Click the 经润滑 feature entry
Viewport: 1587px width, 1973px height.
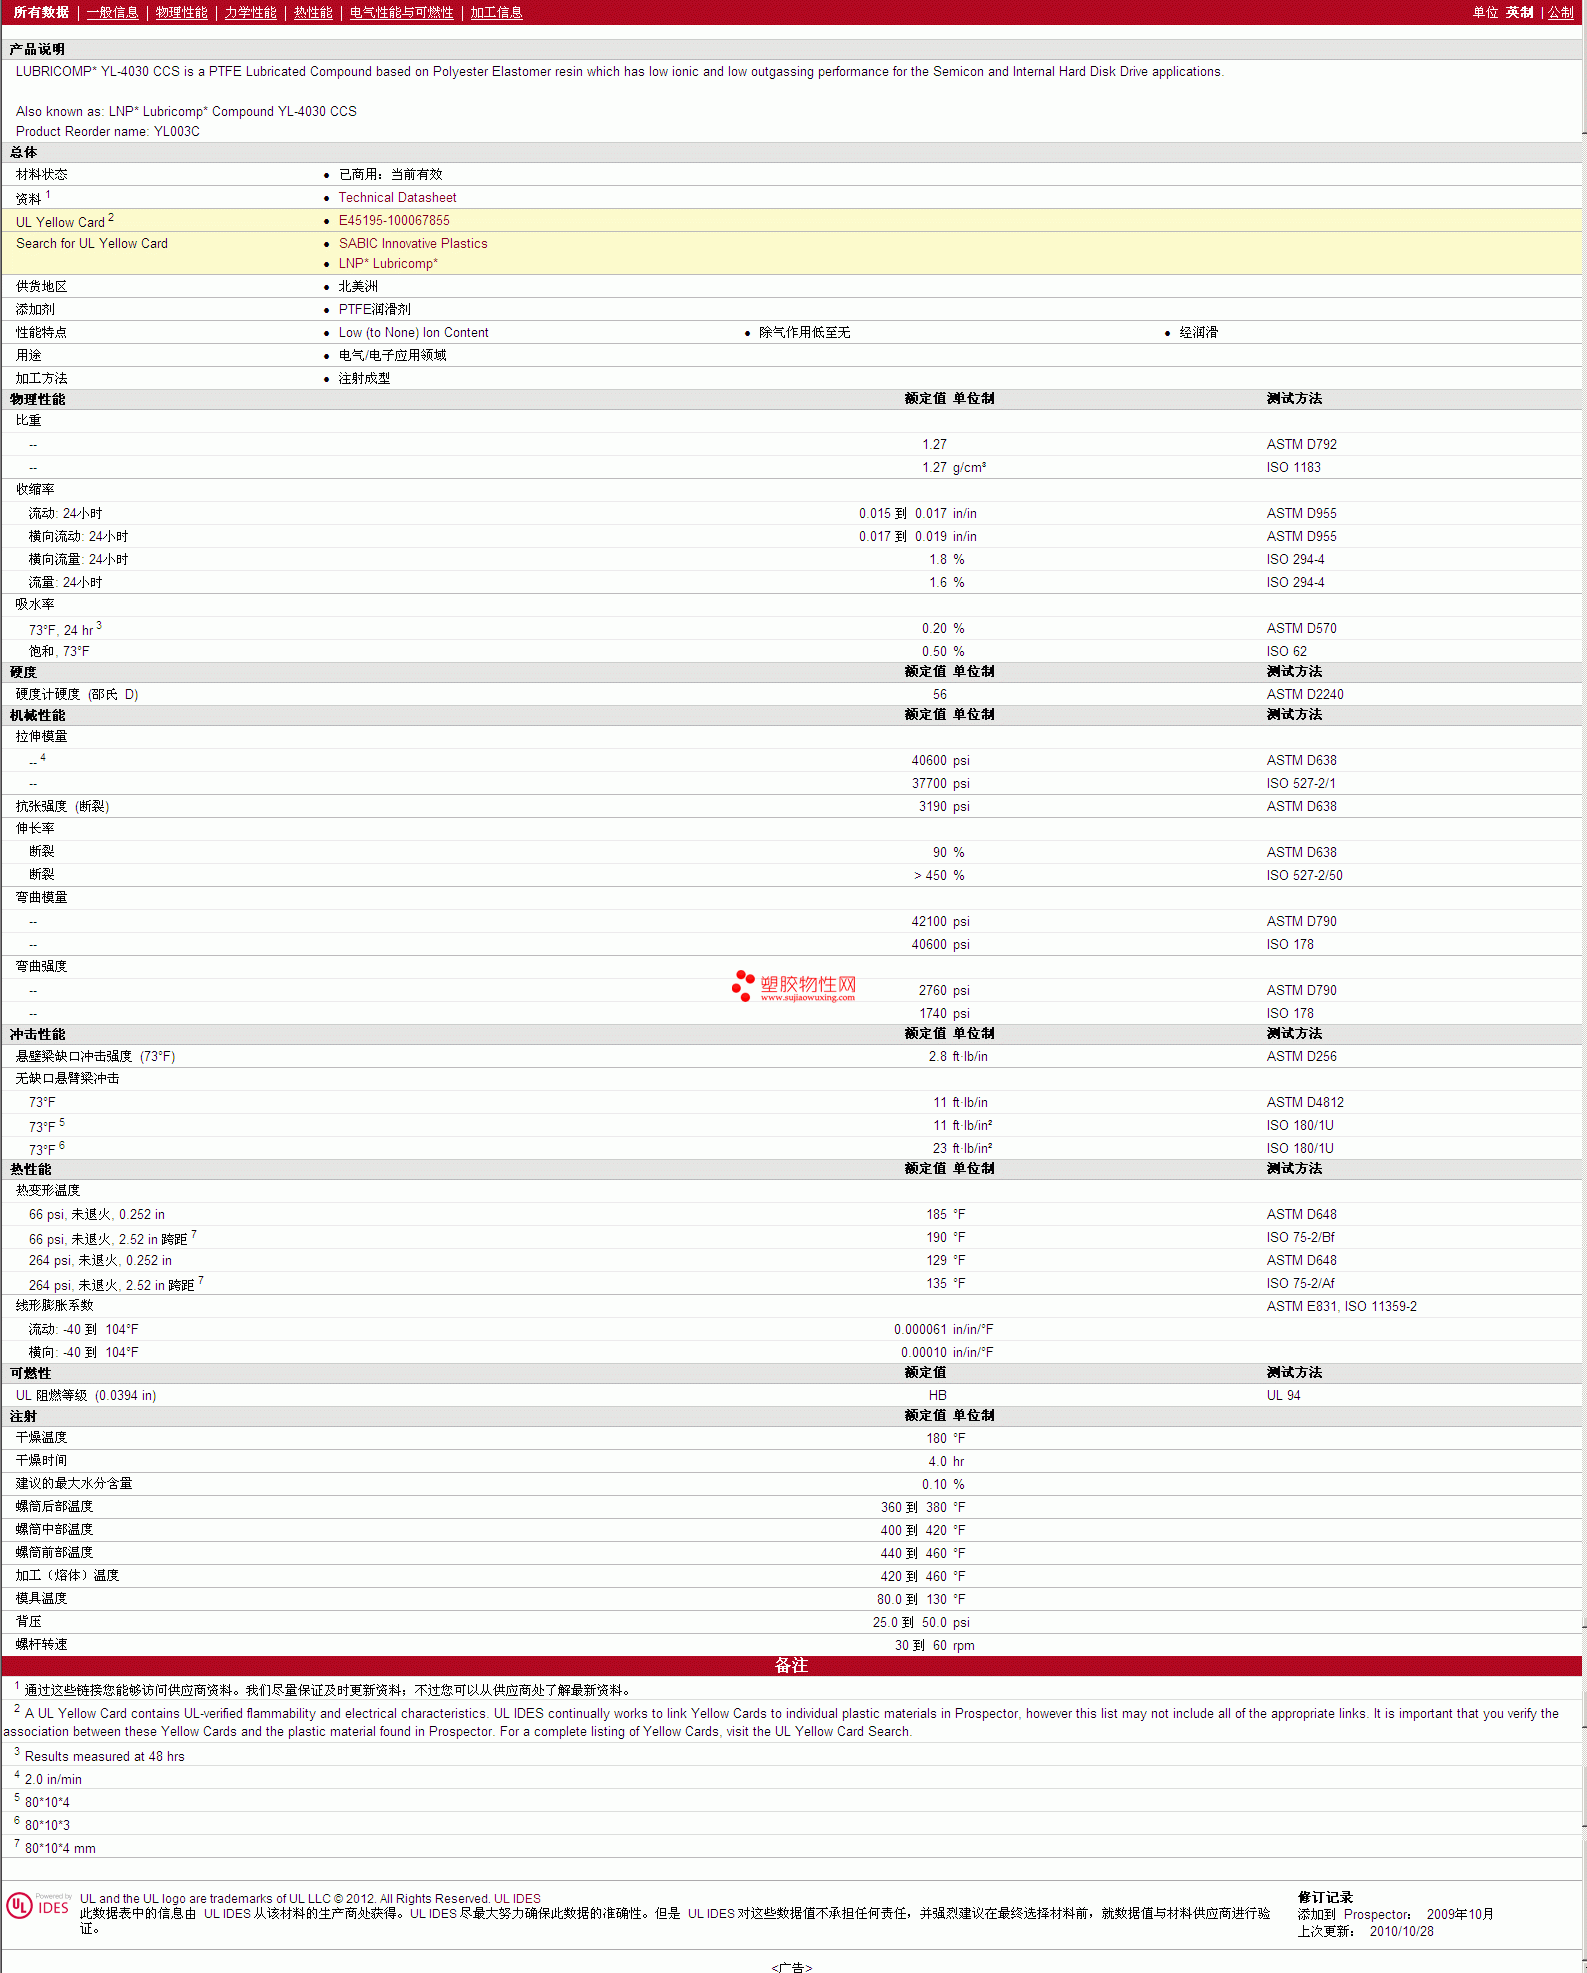(1198, 333)
